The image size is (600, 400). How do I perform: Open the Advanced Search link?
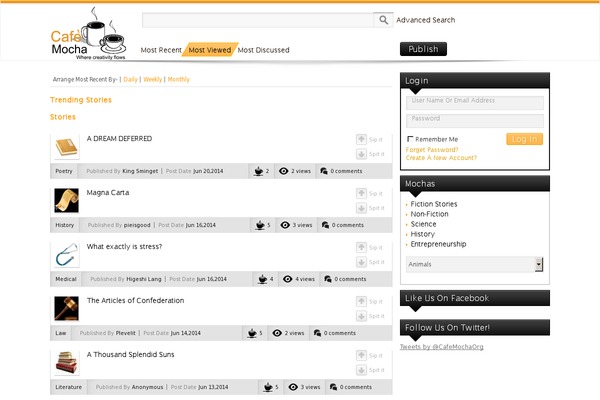point(425,20)
